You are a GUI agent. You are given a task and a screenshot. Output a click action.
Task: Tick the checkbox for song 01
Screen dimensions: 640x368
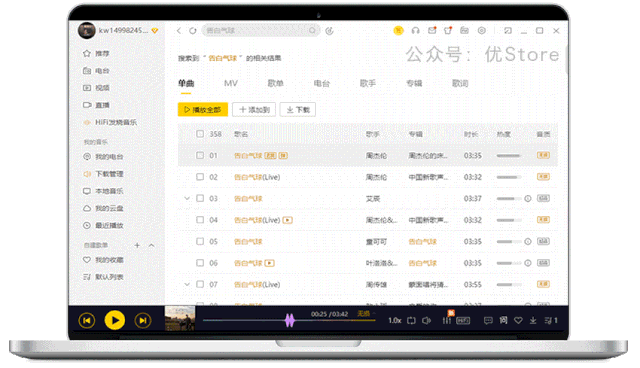pos(200,155)
